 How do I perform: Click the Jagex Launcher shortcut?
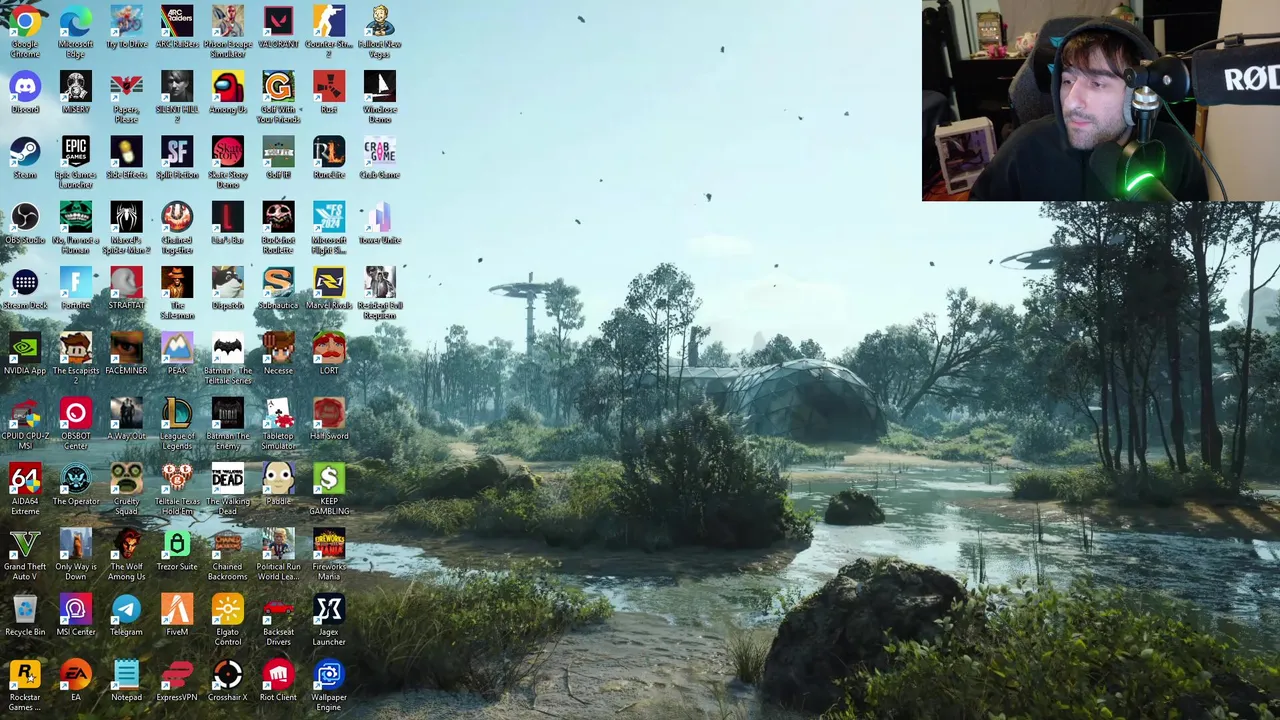pyautogui.click(x=329, y=609)
